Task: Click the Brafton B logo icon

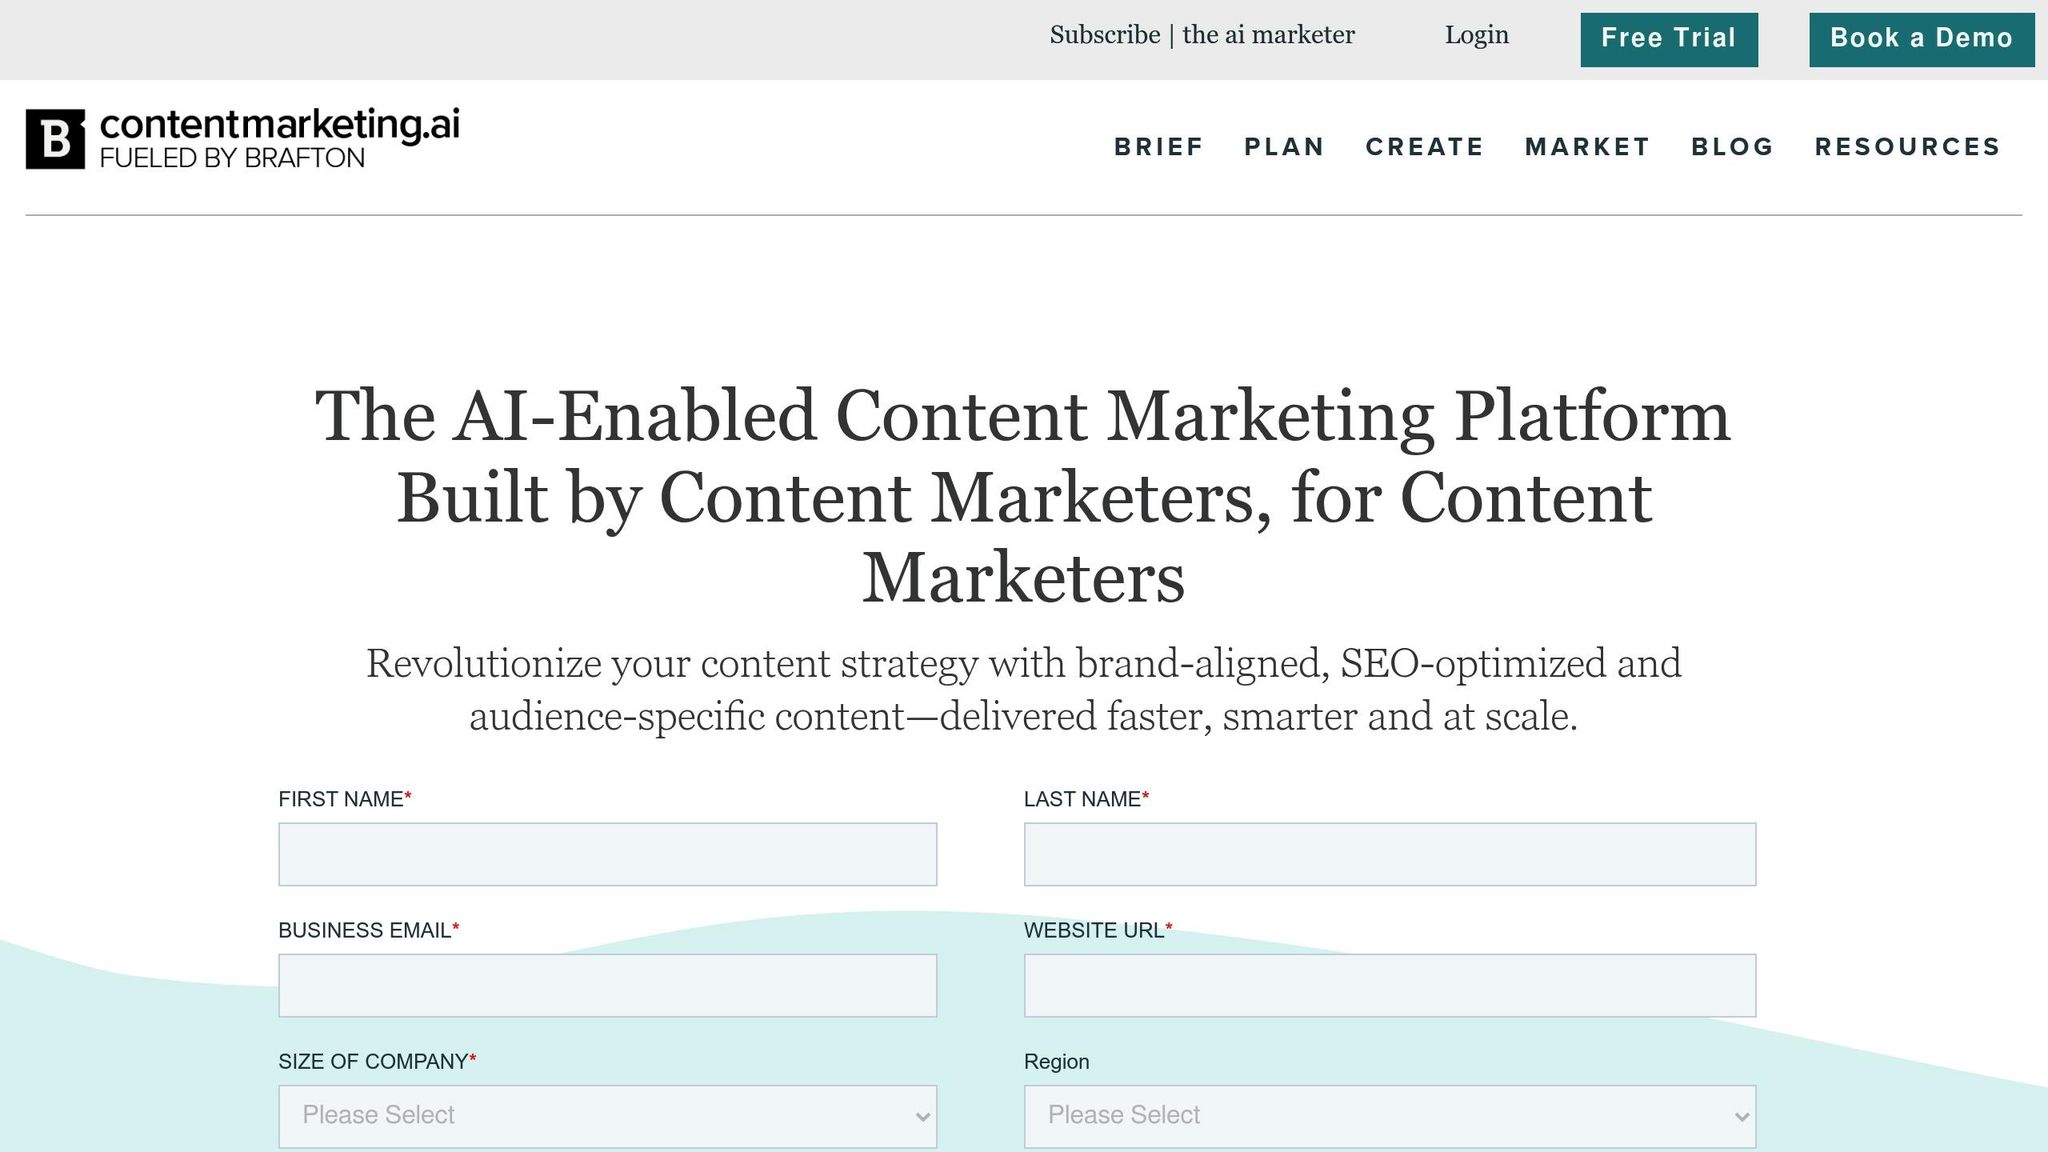Action: [x=55, y=139]
